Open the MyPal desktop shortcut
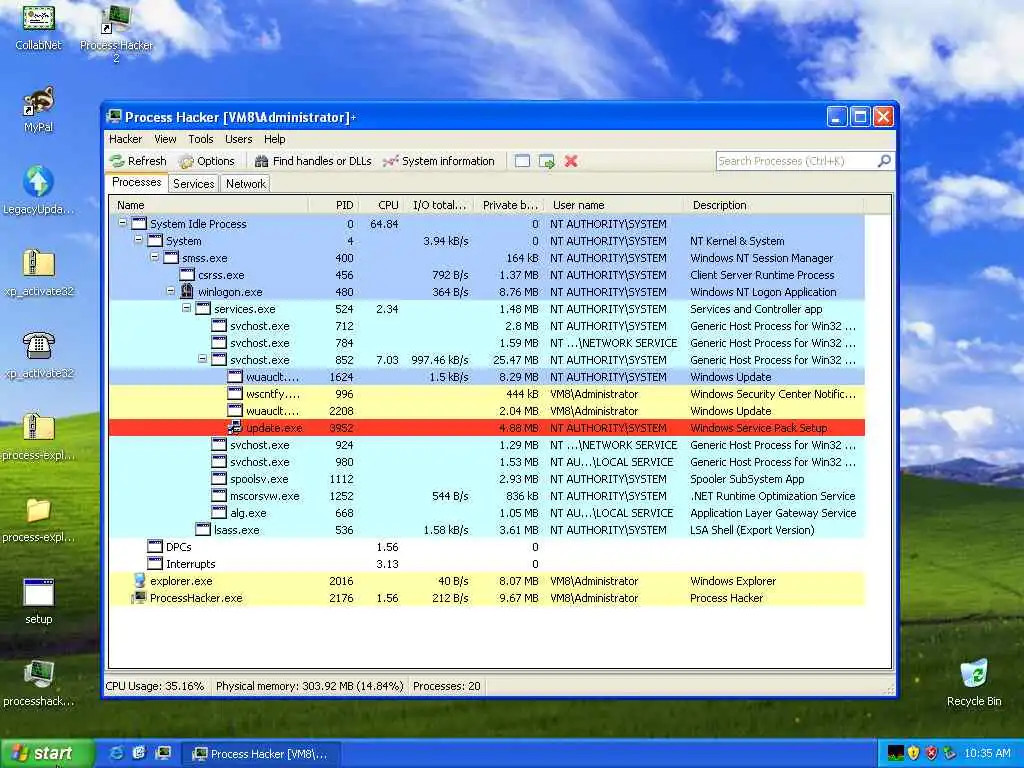 coord(39,110)
